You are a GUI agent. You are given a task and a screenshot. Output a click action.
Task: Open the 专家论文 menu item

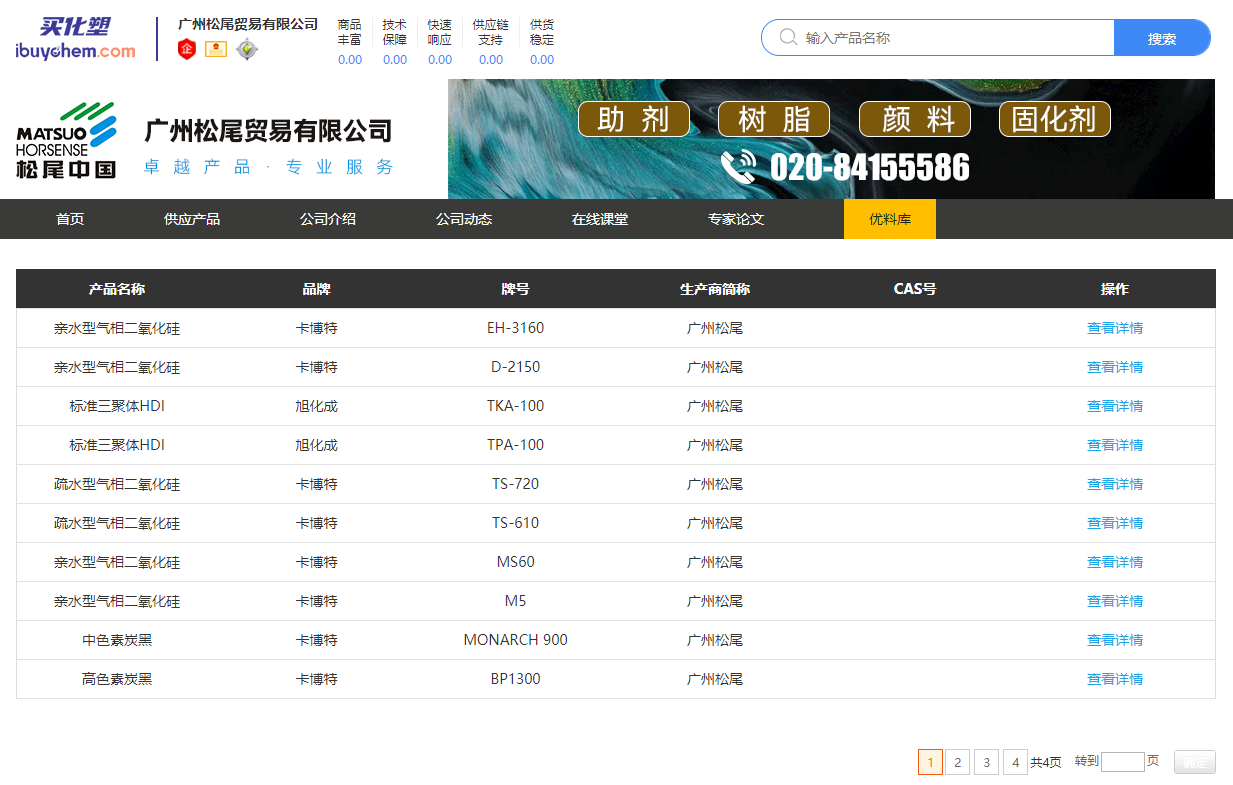[736, 219]
